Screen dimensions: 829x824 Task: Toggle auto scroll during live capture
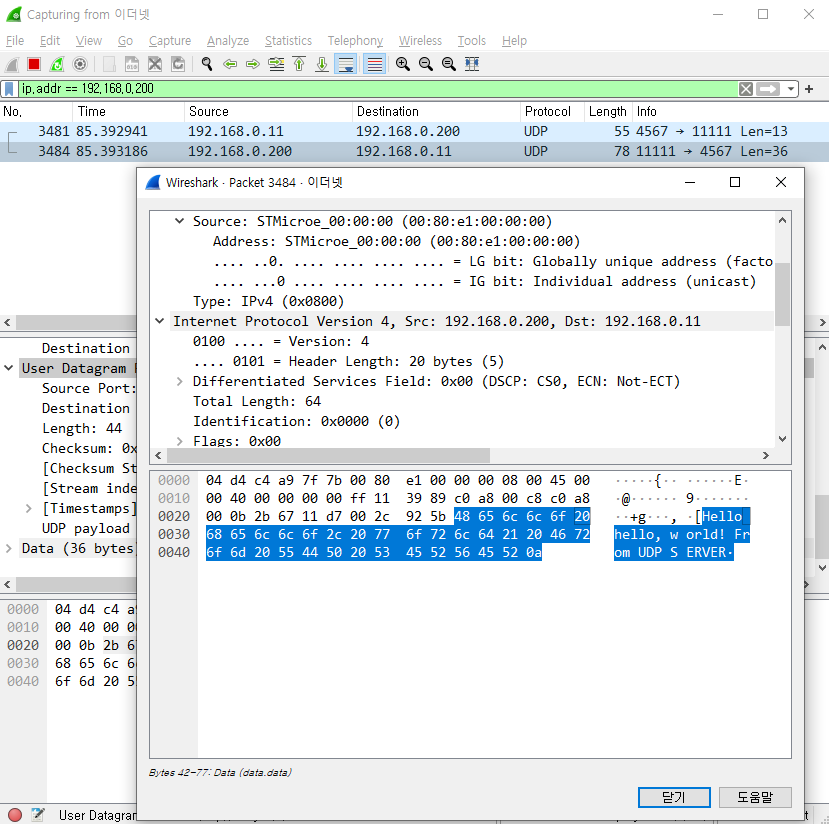[345, 64]
